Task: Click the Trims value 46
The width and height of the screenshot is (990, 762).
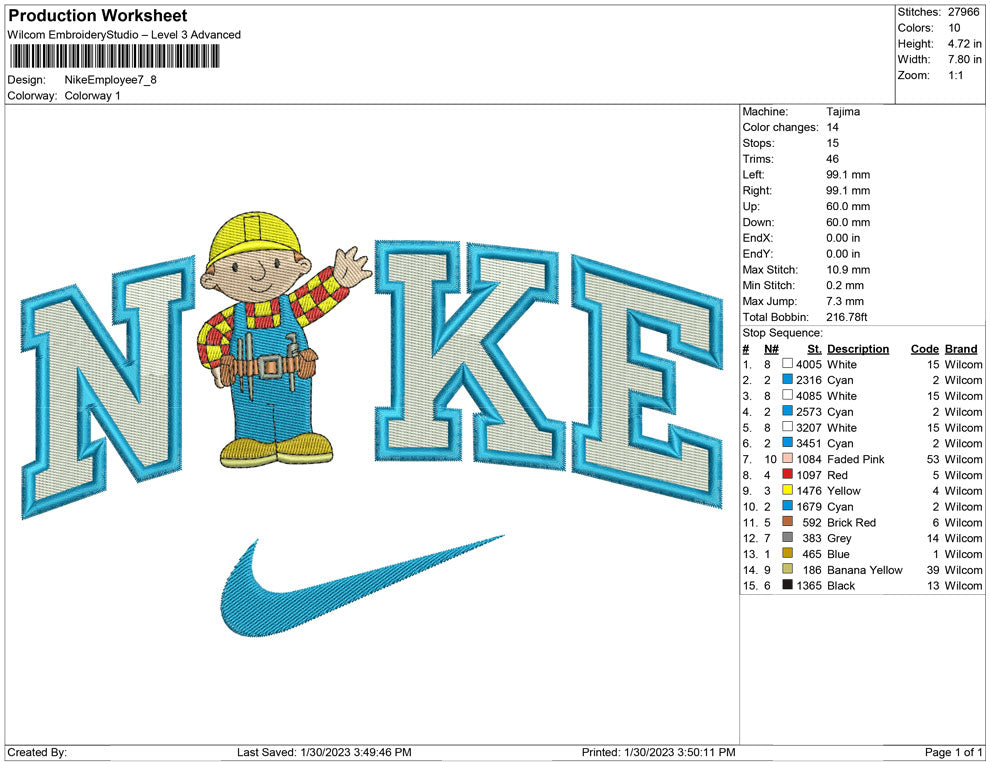Action: click(x=832, y=159)
